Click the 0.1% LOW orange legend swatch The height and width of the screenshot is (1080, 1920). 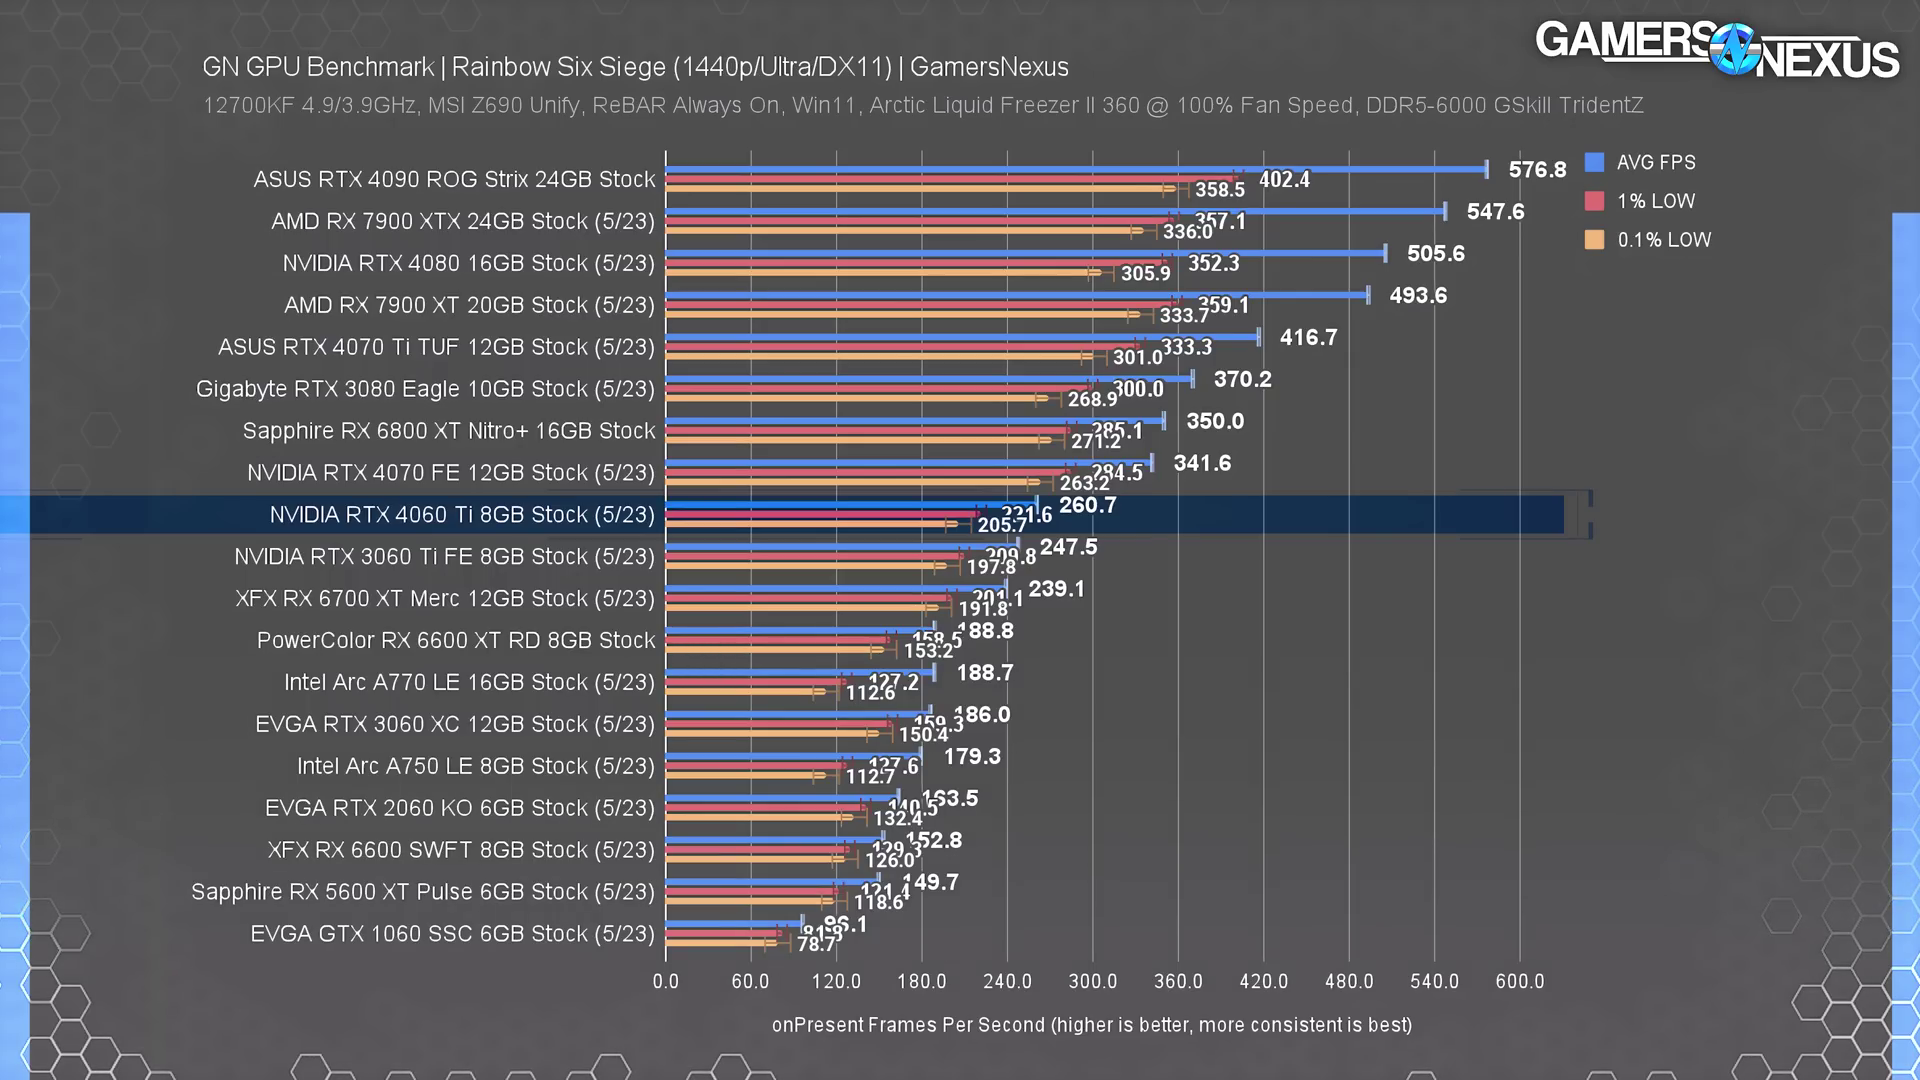coord(1594,240)
